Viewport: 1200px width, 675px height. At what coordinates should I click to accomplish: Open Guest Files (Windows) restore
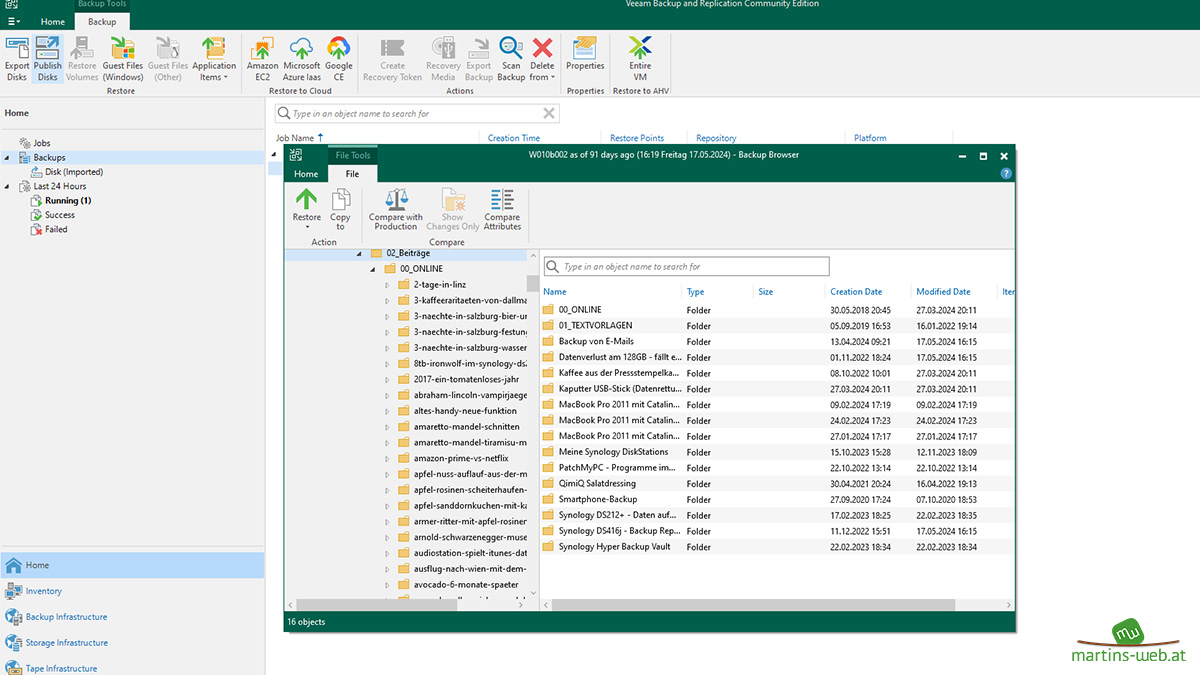point(122,59)
